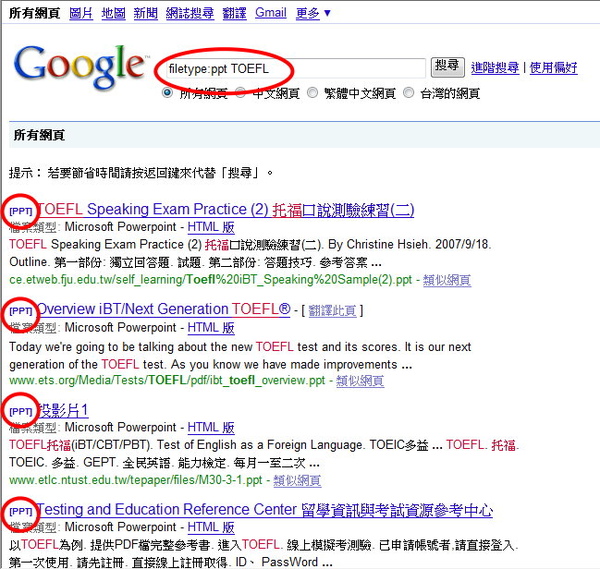Open 新聞 news link
Viewport: 600px width, 569px height.
point(145,13)
